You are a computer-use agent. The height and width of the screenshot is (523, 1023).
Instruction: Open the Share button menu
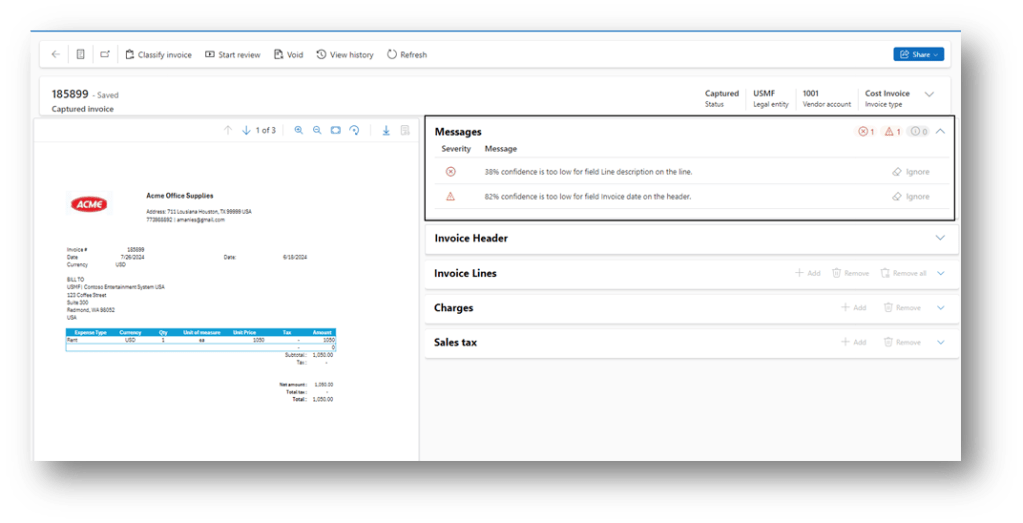click(918, 55)
